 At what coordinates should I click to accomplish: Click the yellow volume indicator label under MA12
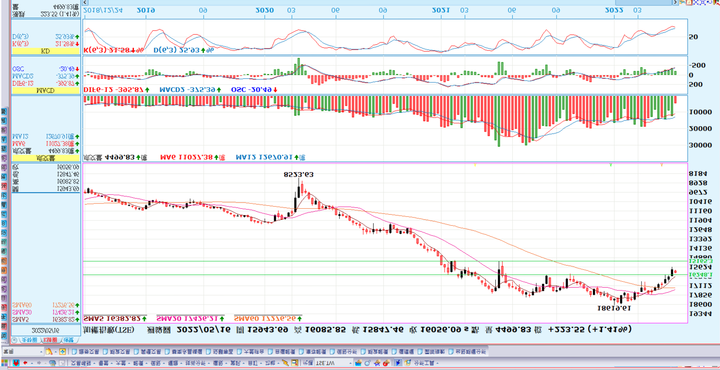point(45,158)
